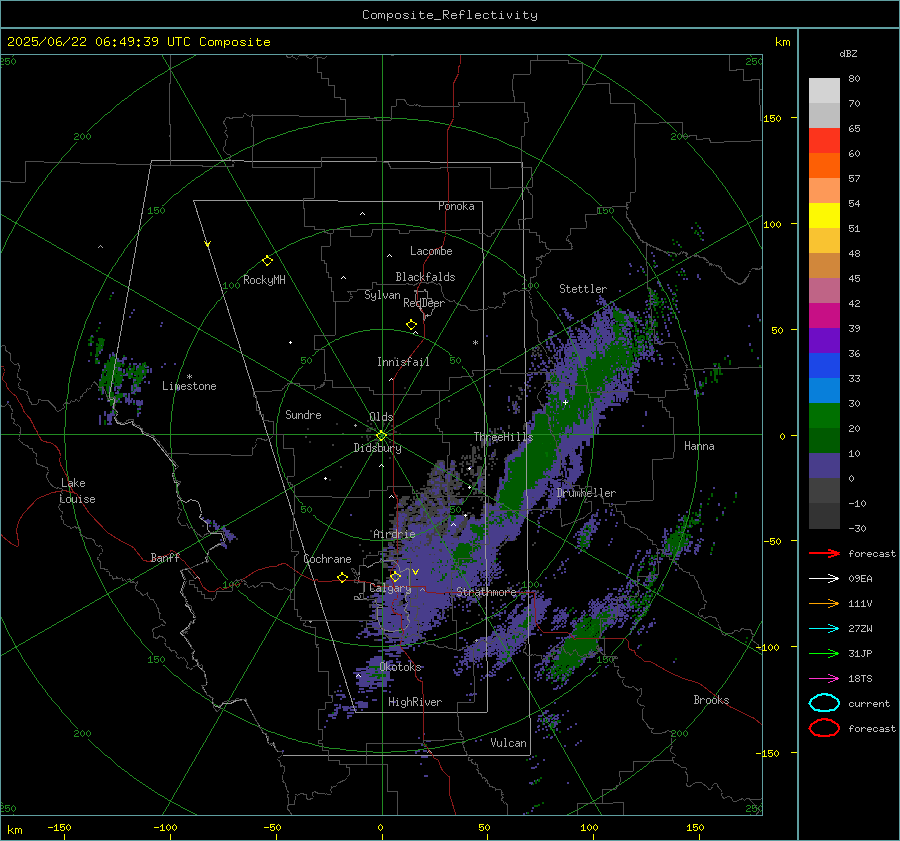The image size is (900, 841).
Task: Click the Sylvan label
Action: click(x=382, y=295)
